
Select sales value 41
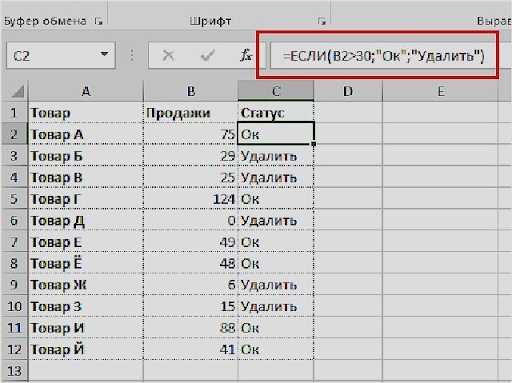click(191, 349)
